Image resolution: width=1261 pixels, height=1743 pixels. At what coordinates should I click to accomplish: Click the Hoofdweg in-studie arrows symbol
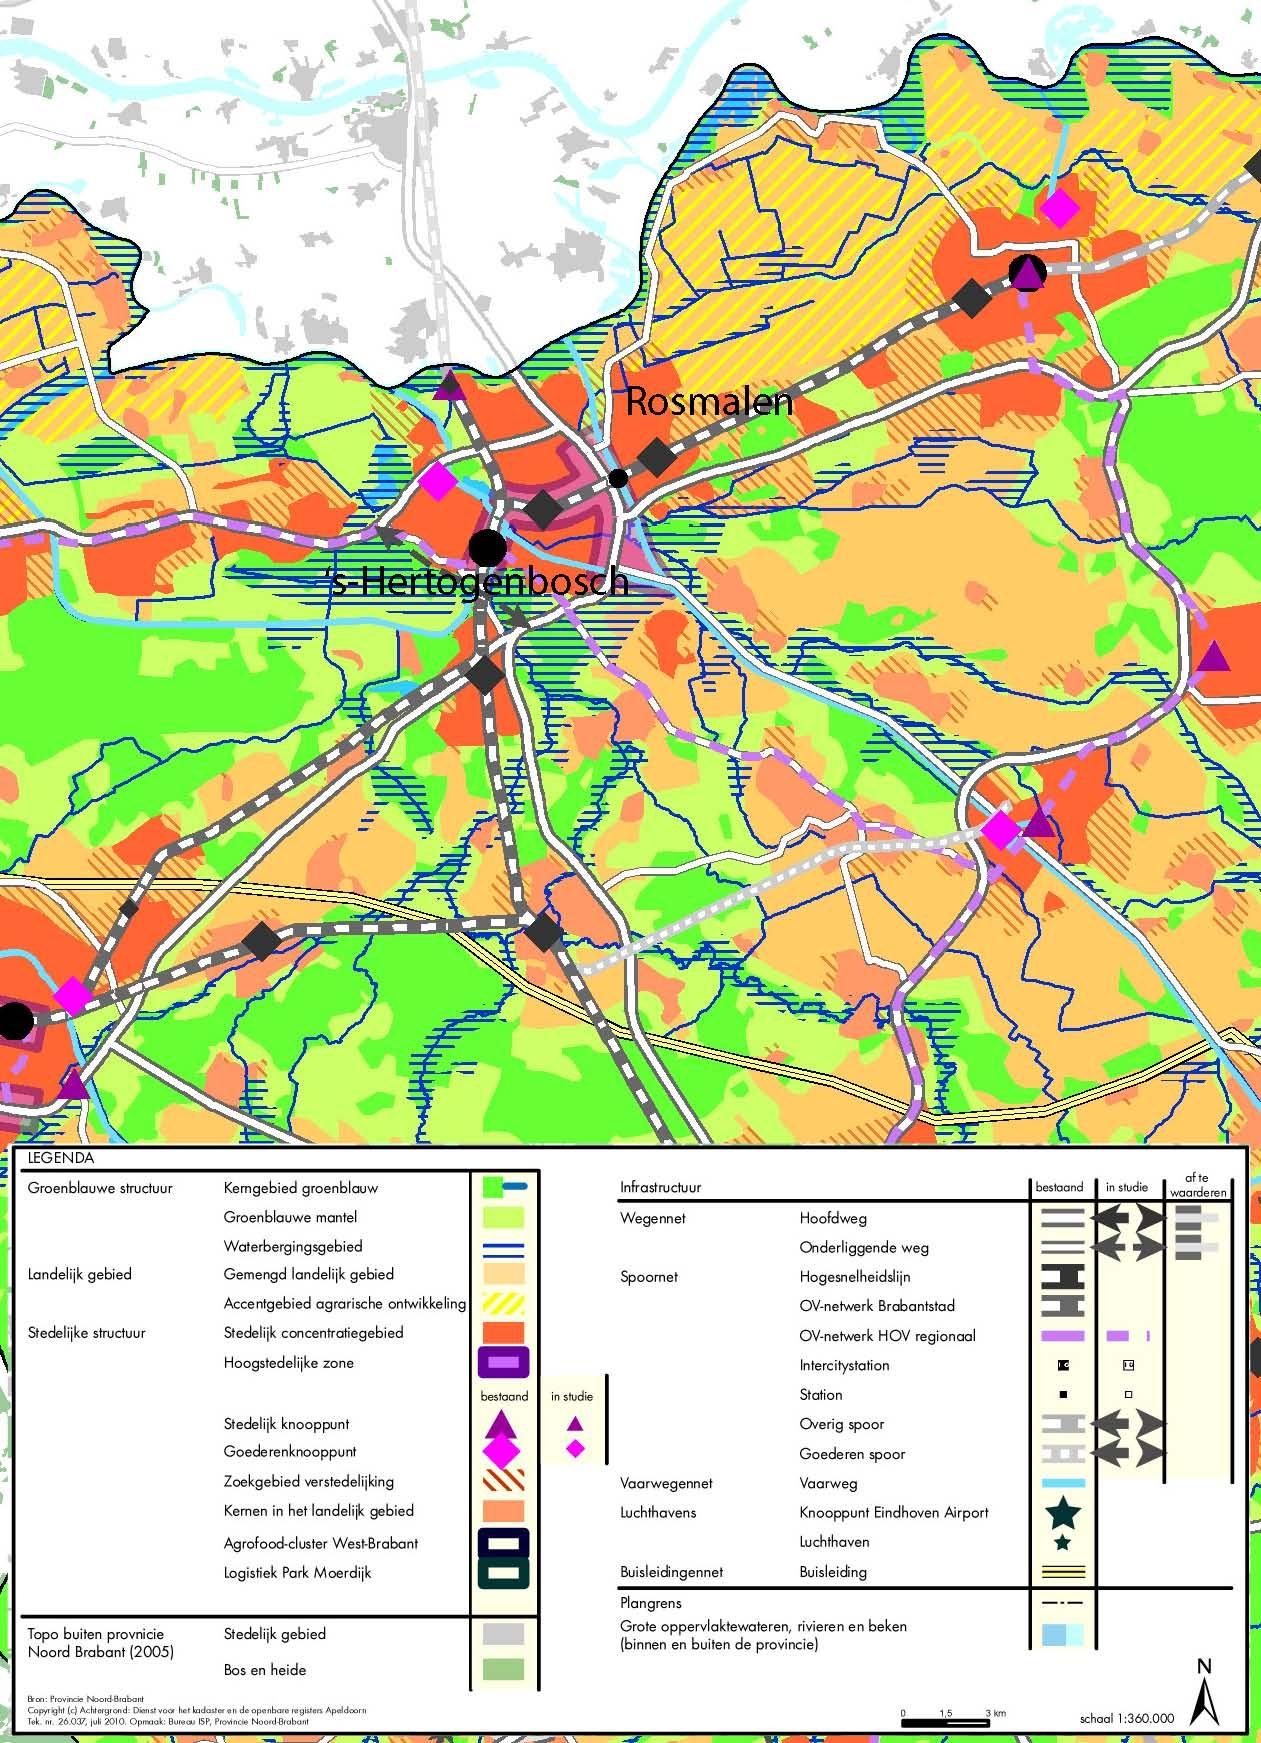[1128, 1218]
